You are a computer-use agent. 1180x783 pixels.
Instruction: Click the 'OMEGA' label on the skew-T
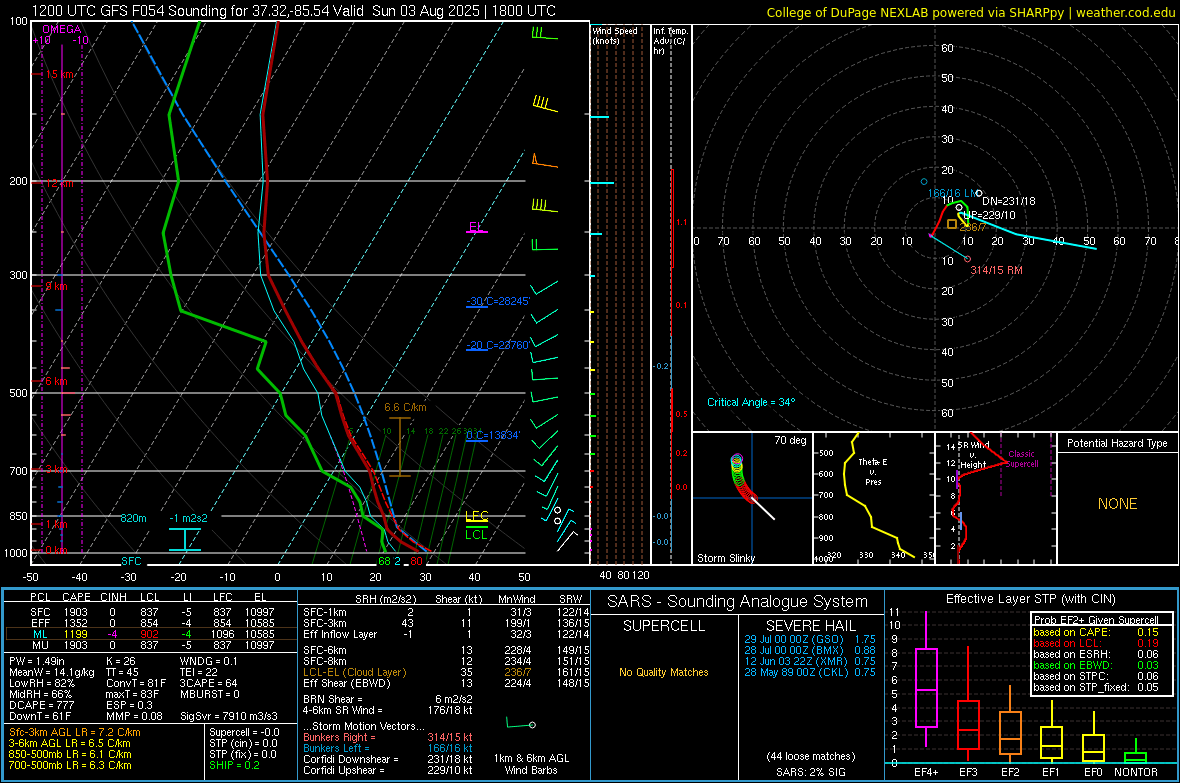62,29
